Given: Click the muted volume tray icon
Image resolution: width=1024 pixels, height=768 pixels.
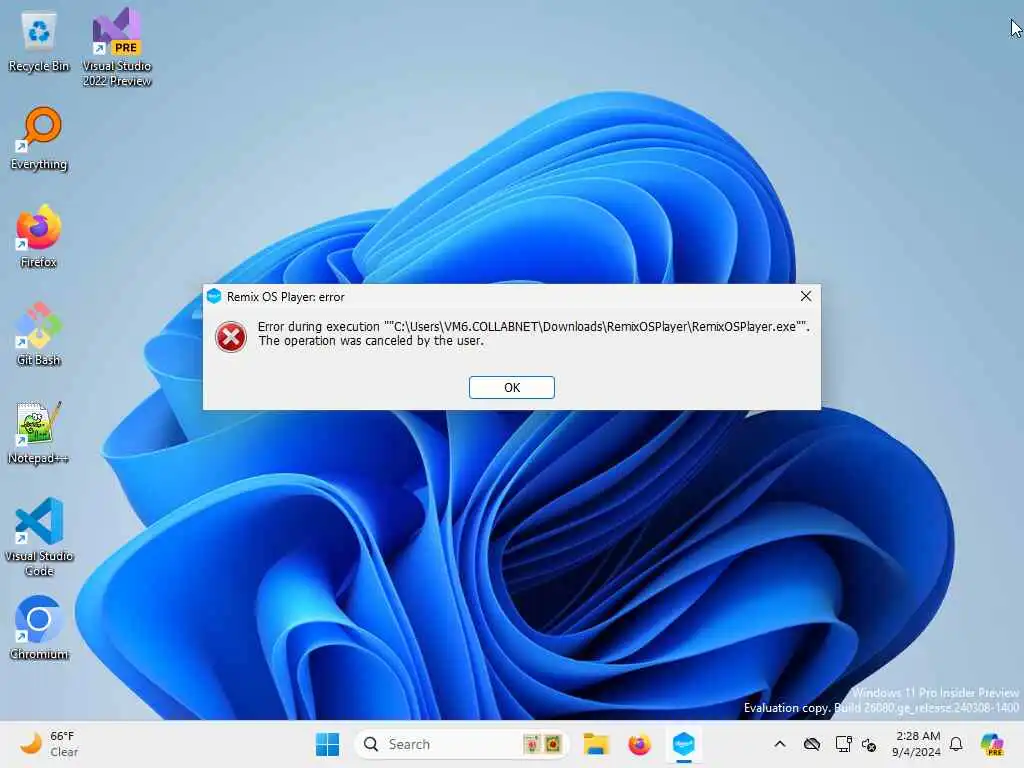Looking at the screenshot, I should (x=869, y=744).
